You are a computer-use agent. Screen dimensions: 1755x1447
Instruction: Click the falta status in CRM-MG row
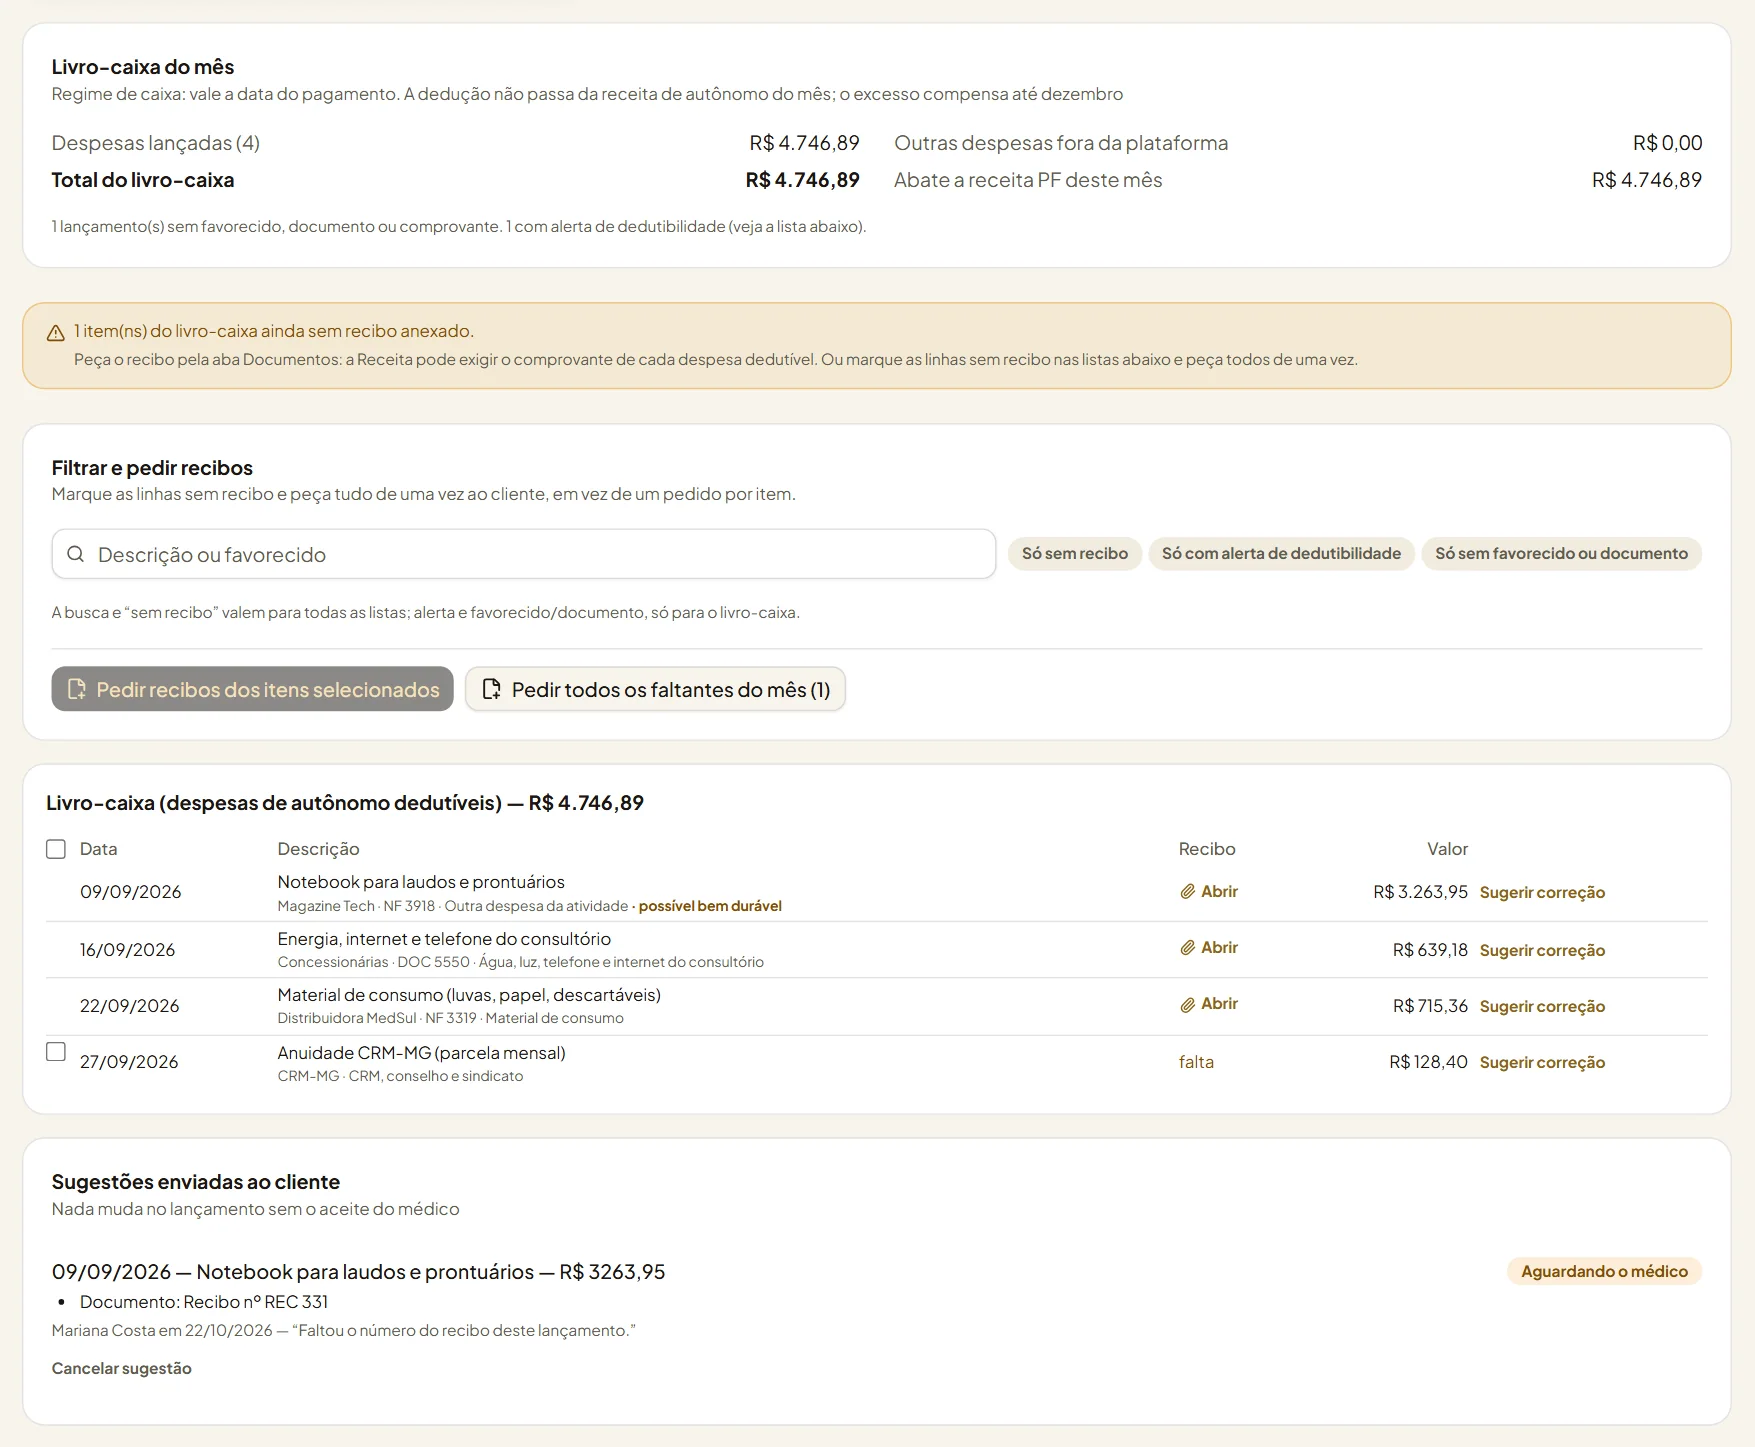click(x=1196, y=1062)
